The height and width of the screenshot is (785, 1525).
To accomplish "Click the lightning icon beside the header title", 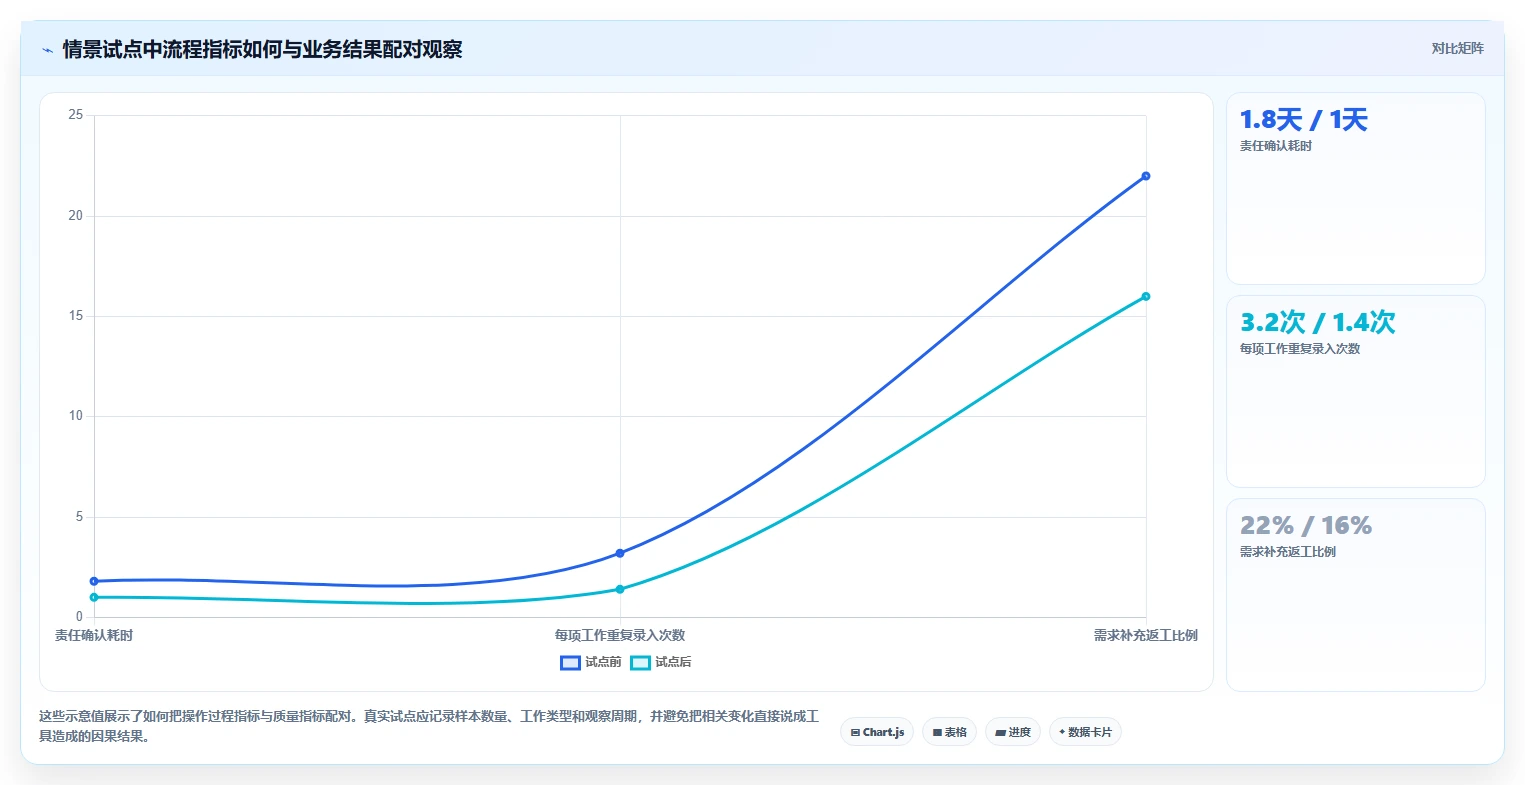I will [x=47, y=50].
